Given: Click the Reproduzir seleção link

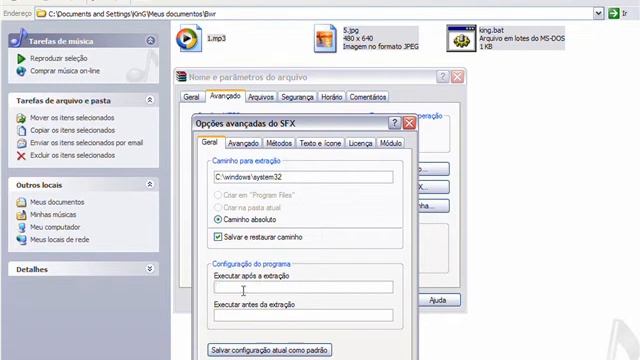Looking at the screenshot, I should [x=59, y=58].
